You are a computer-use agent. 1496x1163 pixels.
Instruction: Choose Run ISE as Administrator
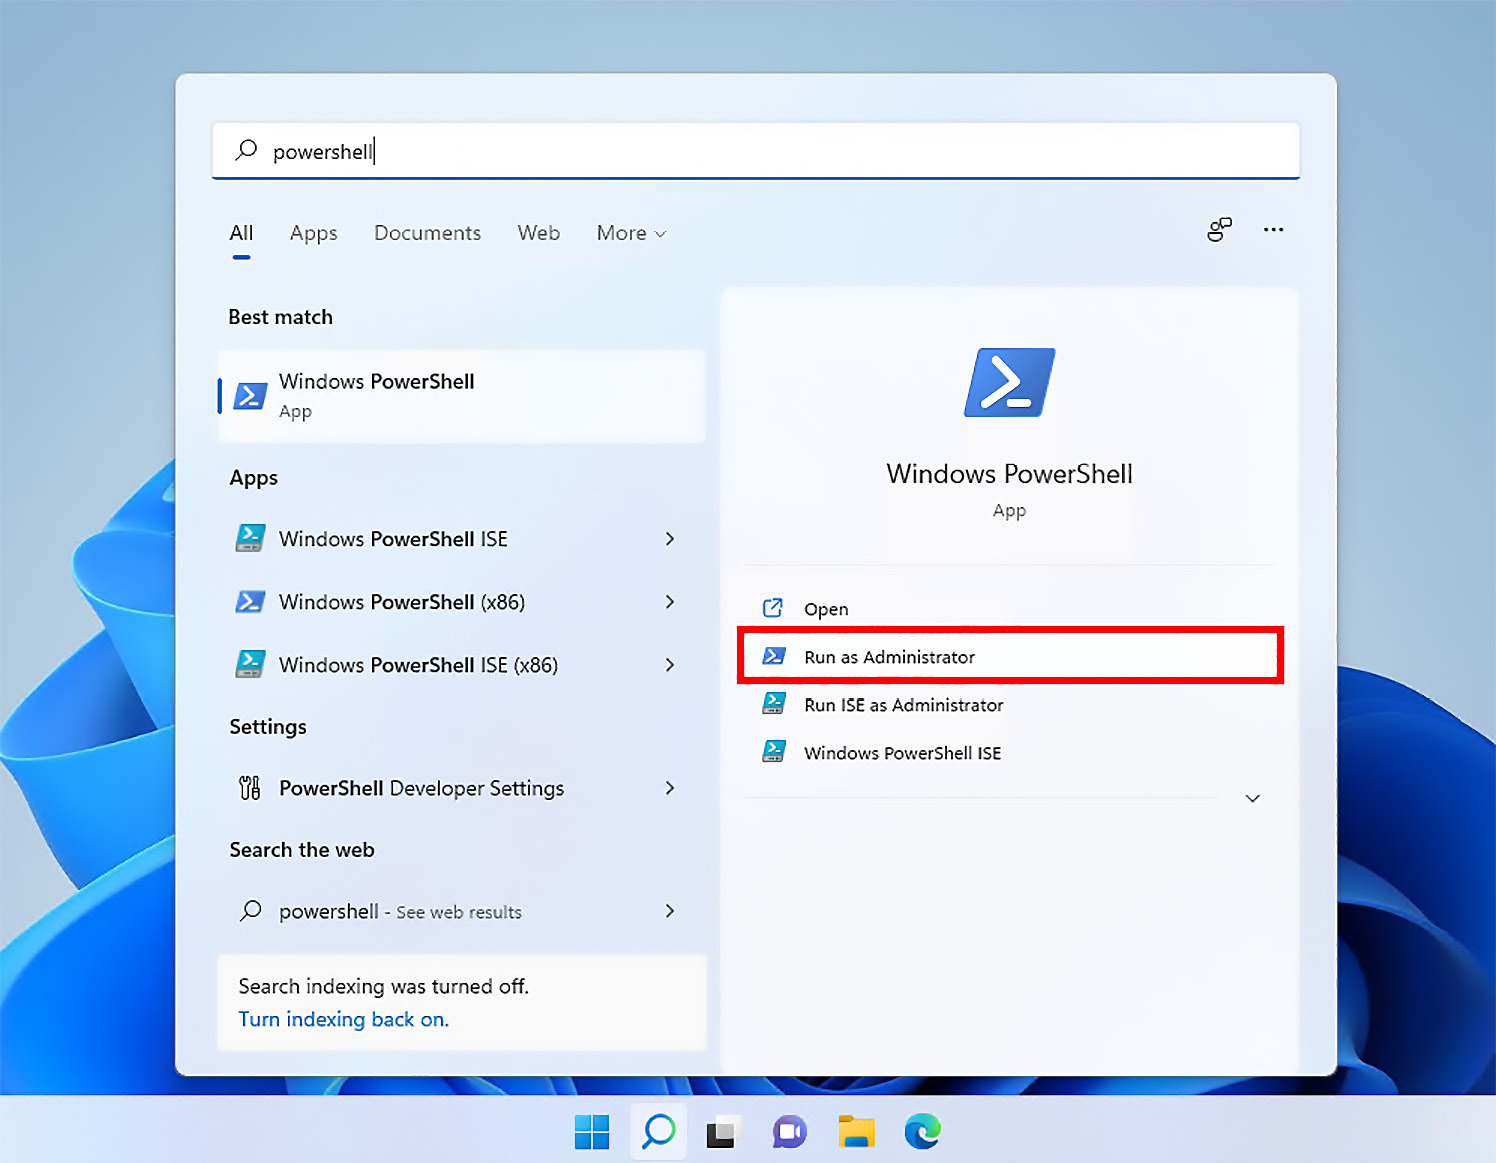[1010, 704]
